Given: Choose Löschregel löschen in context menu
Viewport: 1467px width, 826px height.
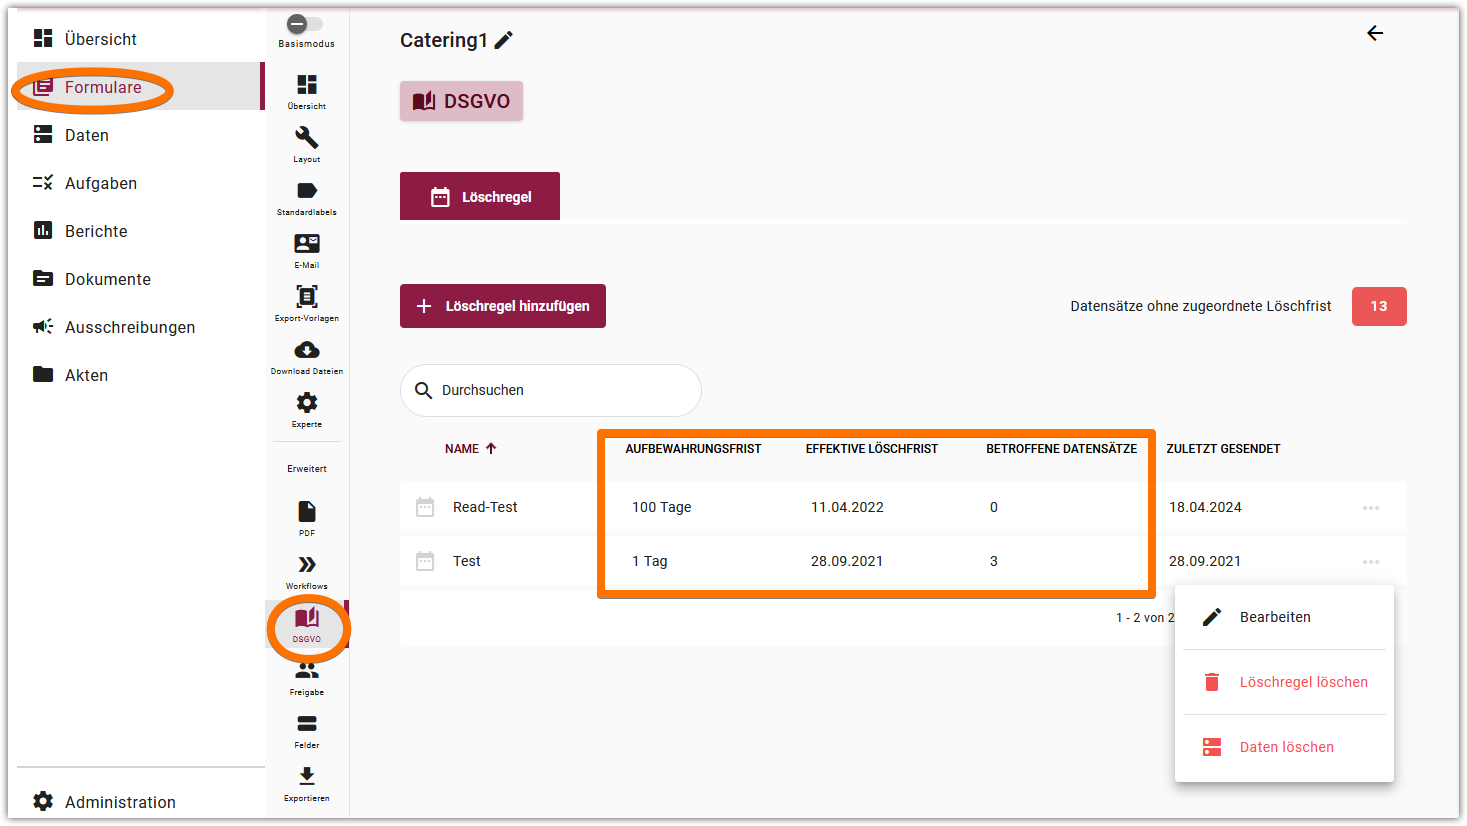Looking at the screenshot, I should click(x=1285, y=682).
